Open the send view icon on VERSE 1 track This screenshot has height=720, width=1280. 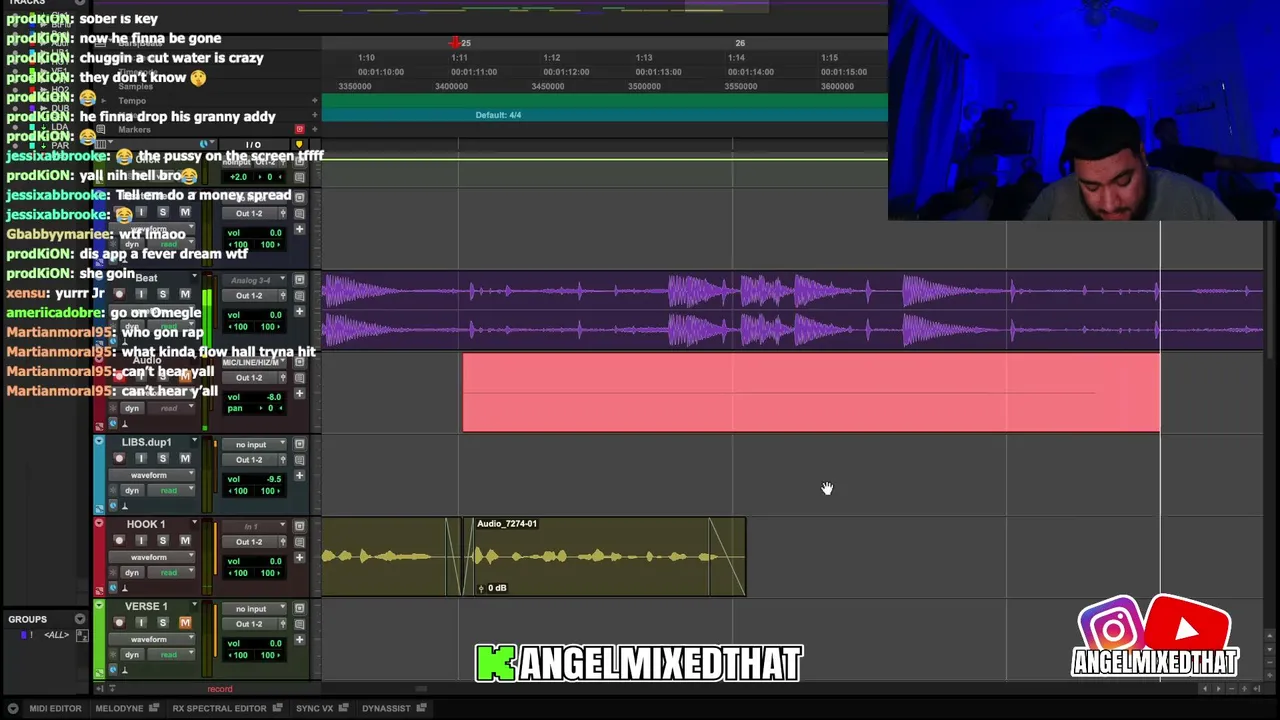coord(299,608)
